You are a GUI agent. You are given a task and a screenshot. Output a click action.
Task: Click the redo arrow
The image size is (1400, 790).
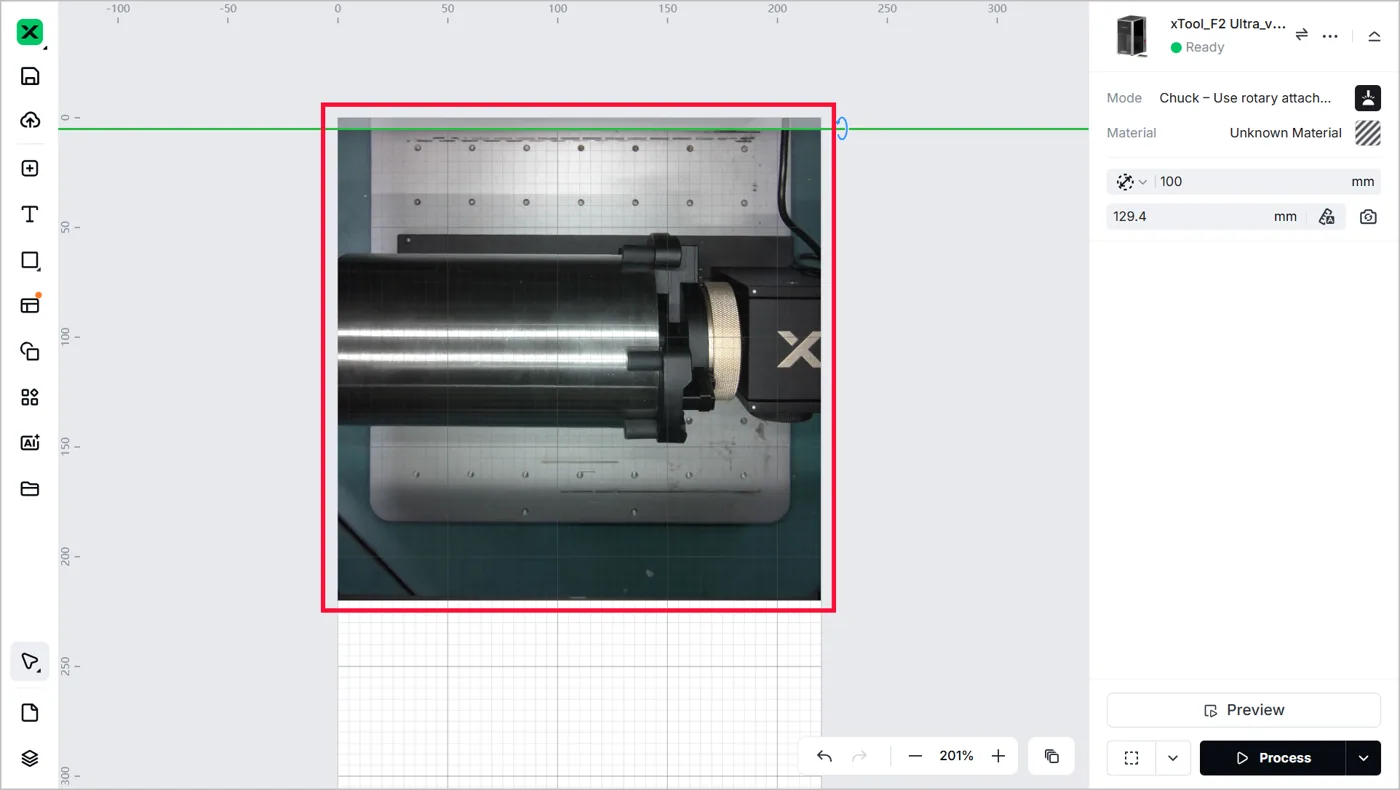point(859,756)
